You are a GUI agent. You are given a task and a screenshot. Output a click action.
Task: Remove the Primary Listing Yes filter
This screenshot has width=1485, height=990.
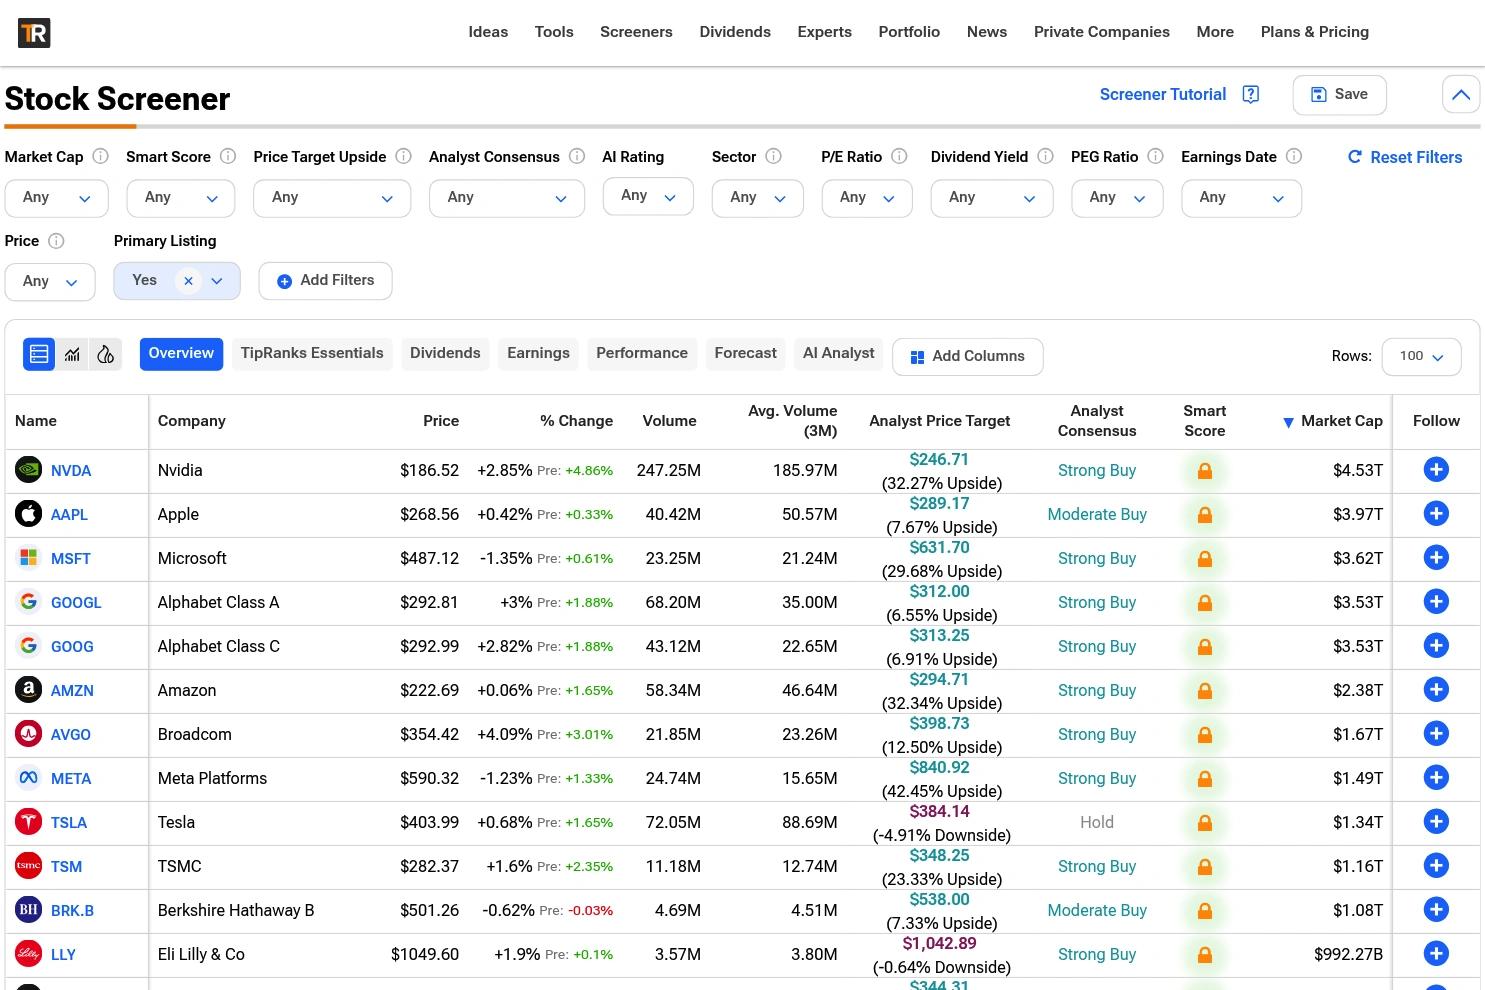click(x=188, y=281)
